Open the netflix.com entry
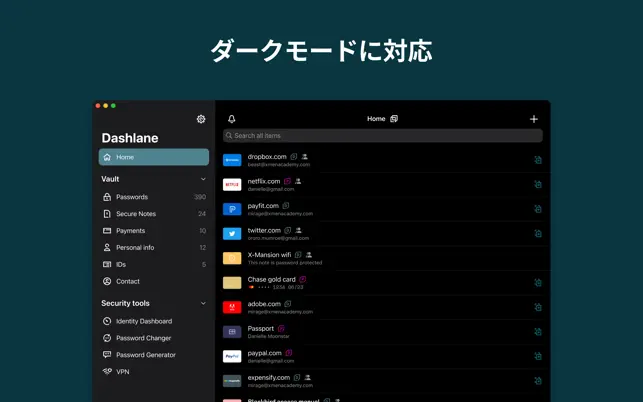 click(x=383, y=185)
